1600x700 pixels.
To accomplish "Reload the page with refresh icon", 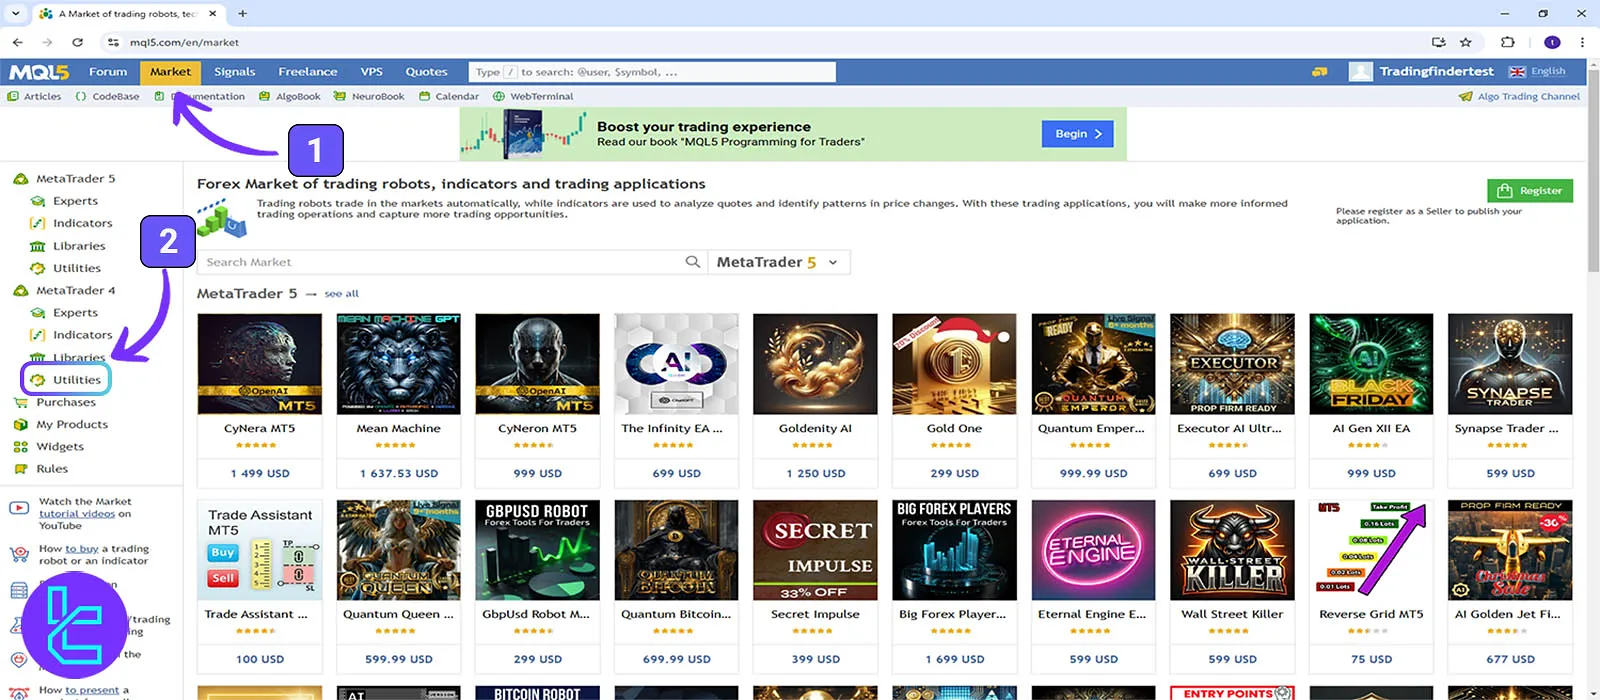I will pos(77,42).
